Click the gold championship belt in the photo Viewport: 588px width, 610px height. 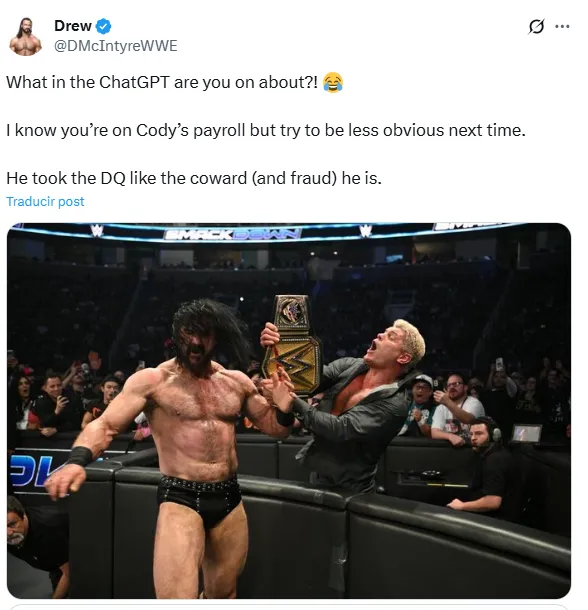point(293,343)
